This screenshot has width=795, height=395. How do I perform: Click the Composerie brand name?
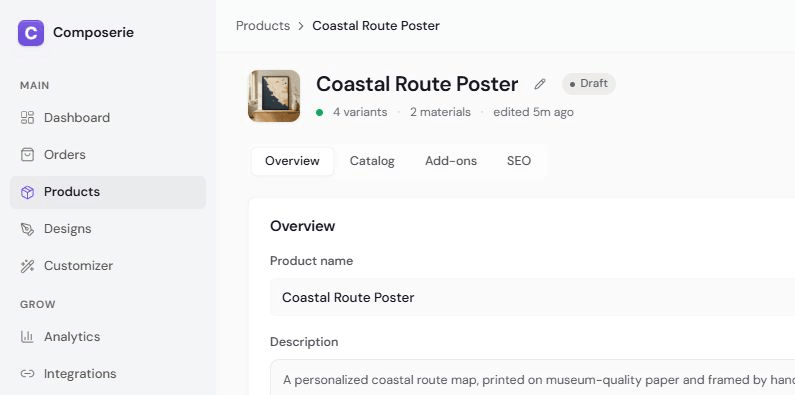click(93, 33)
